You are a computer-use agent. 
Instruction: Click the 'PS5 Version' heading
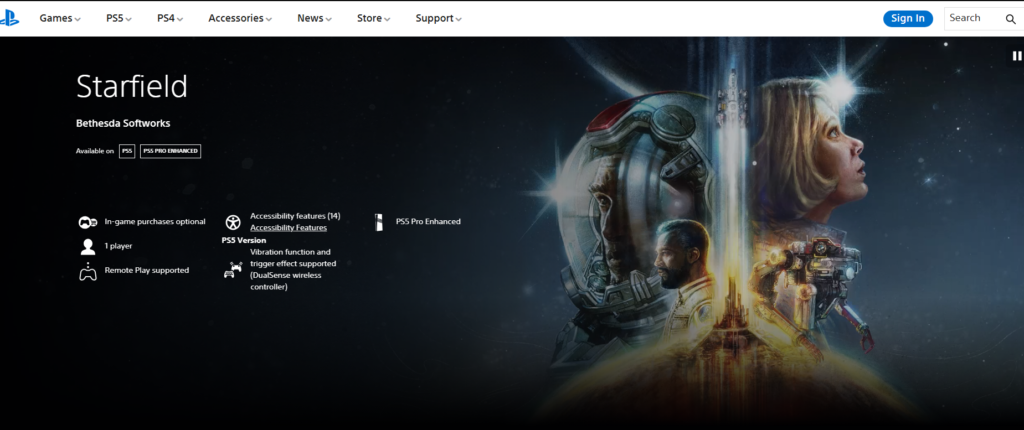point(244,240)
